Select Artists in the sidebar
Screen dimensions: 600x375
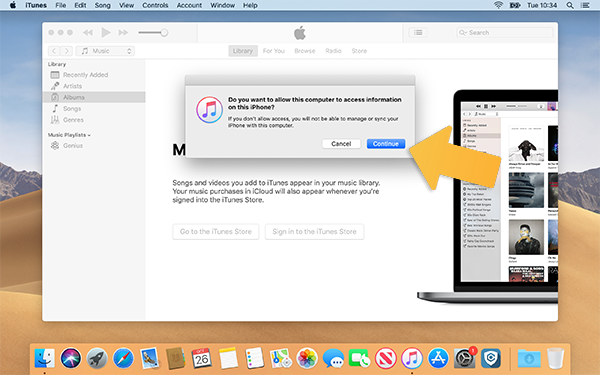(x=94, y=86)
